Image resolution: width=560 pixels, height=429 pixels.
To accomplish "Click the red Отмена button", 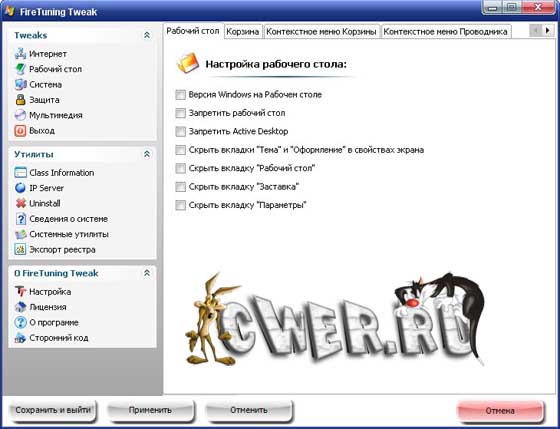I will coord(500,411).
